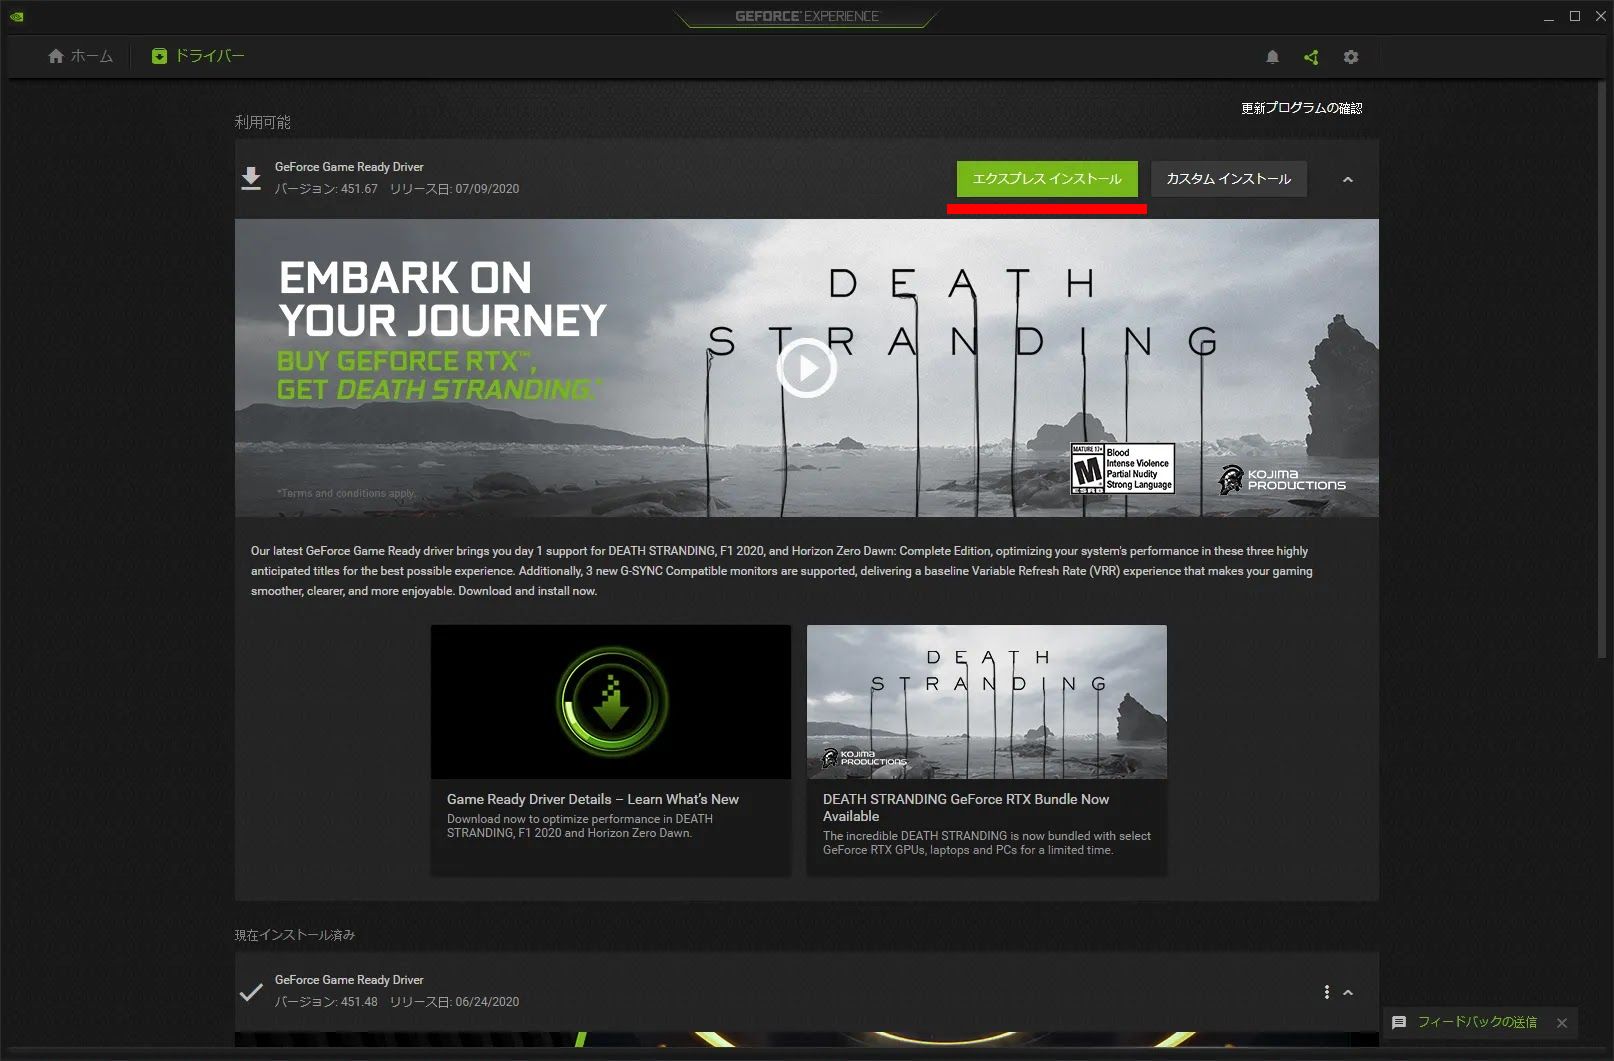1614x1061 pixels.
Task: Play the Death Stranding banner video
Action: (x=806, y=368)
